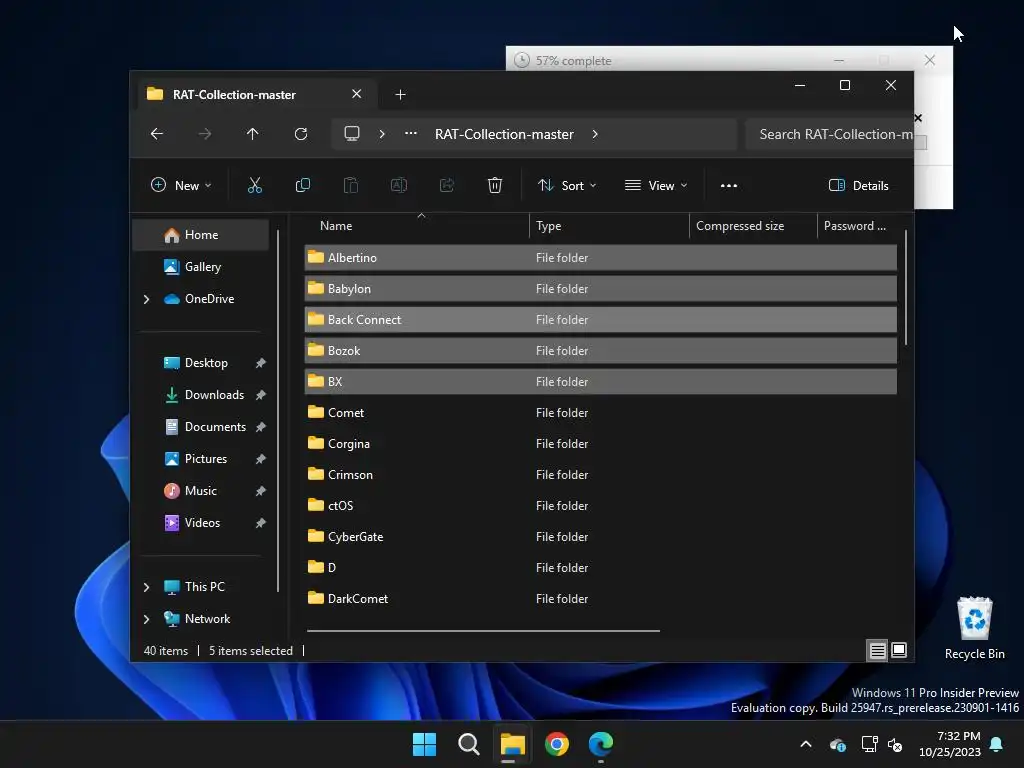
Task: Select Gallery in navigation pane
Action: tap(200, 266)
